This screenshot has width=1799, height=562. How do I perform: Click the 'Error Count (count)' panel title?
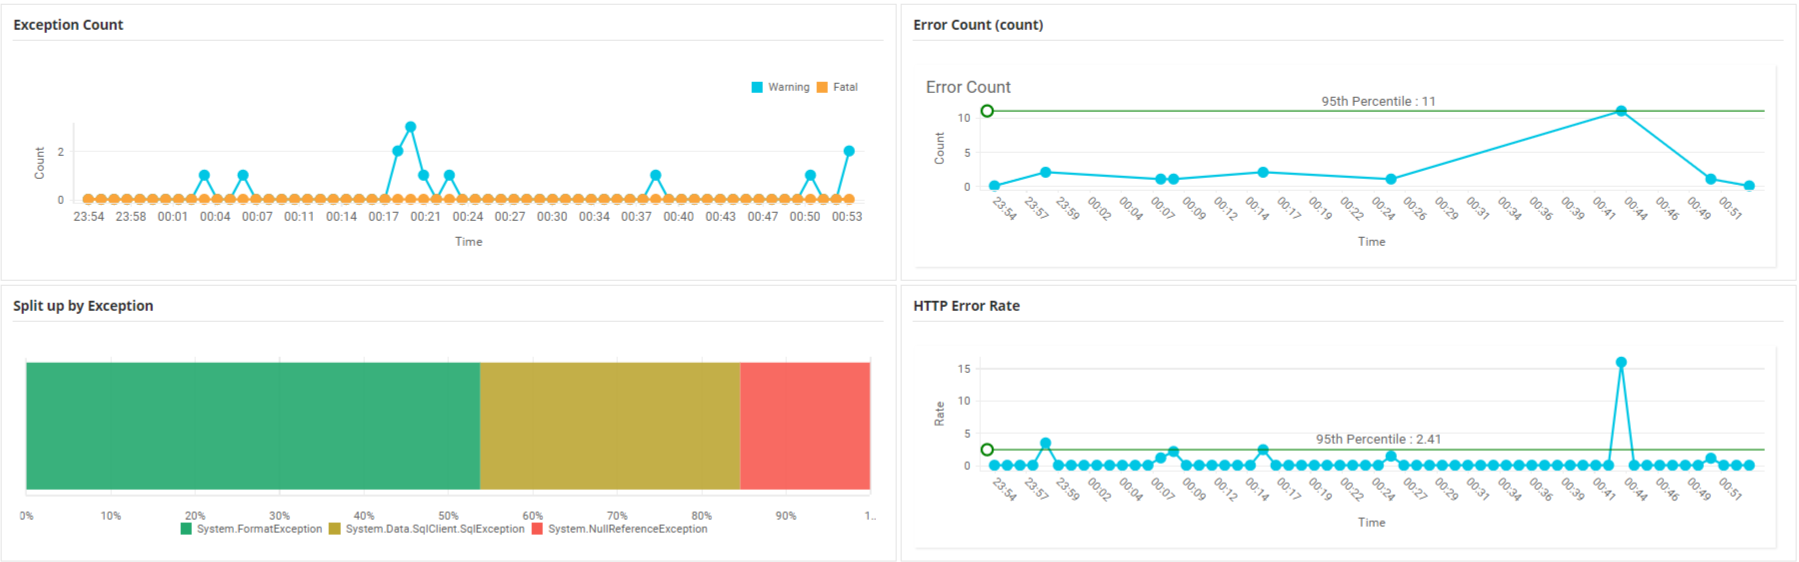[x=978, y=25]
